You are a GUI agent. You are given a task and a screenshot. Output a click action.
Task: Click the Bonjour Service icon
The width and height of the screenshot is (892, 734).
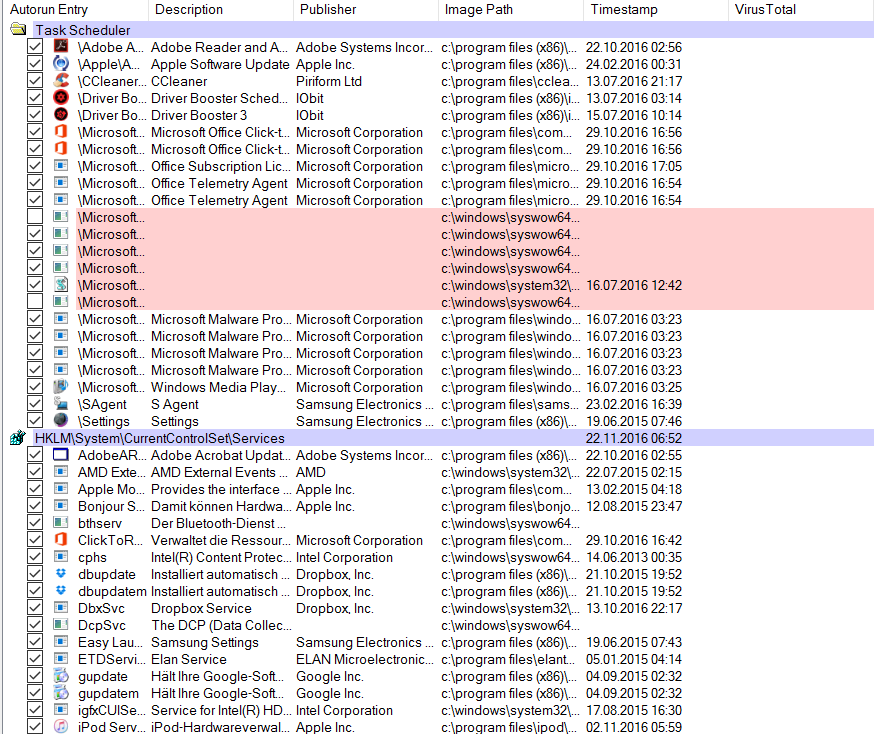[x=61, y=506]
